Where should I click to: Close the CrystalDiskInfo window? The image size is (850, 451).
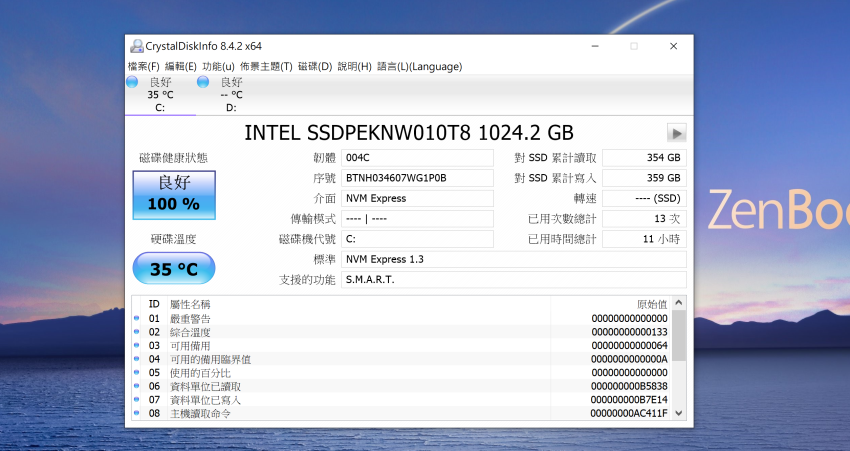(673, 46)
